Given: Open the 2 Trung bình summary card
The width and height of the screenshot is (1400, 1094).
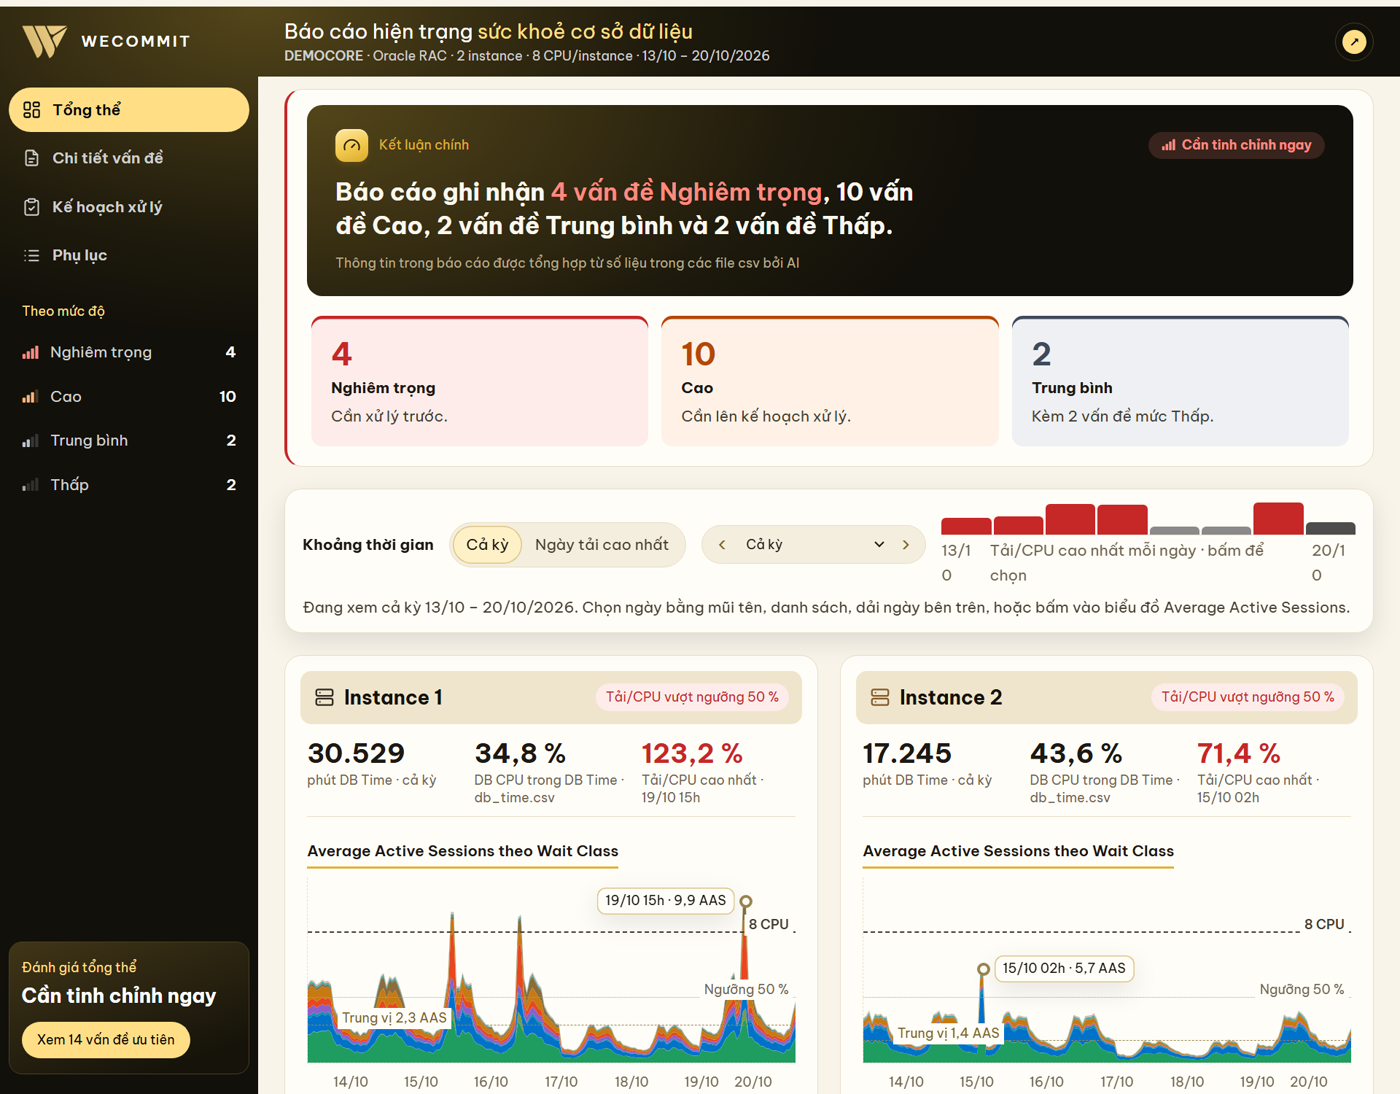Looking at the screenshot, I should tap(1180, 381).
